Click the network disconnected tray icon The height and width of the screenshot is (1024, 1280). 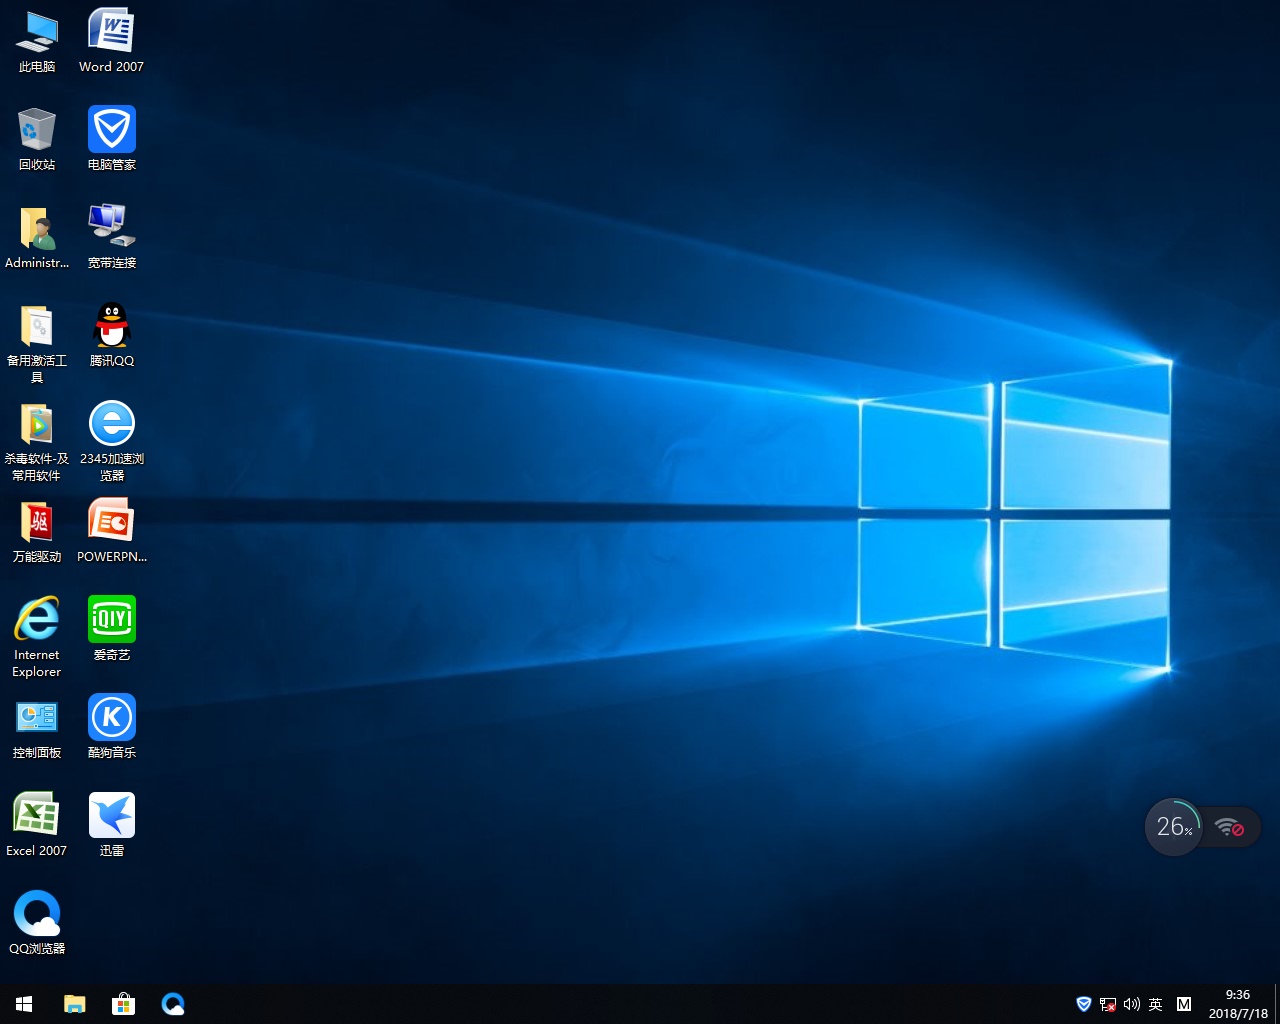coord(1108,1004)
